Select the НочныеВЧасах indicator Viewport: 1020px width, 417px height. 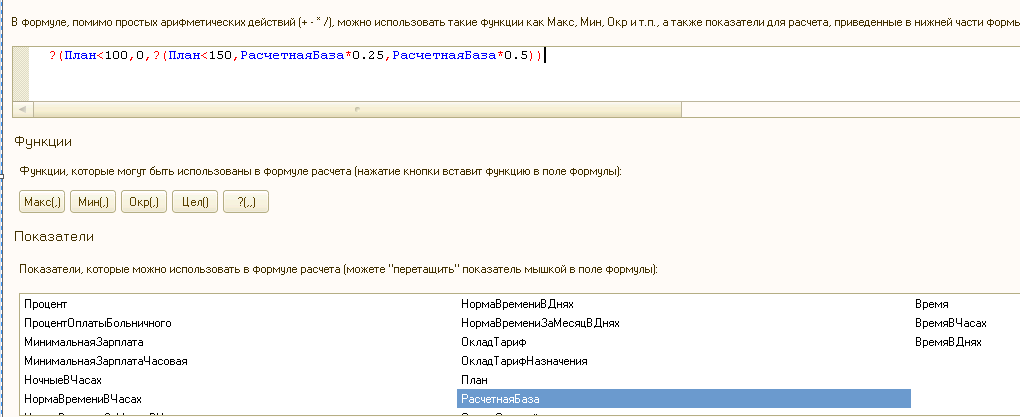point(63,379)
